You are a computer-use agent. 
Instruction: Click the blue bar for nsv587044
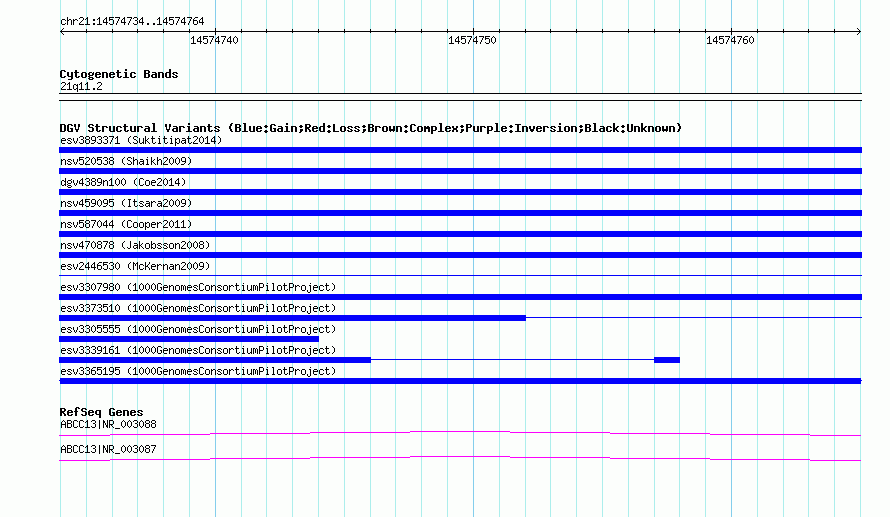460,234
